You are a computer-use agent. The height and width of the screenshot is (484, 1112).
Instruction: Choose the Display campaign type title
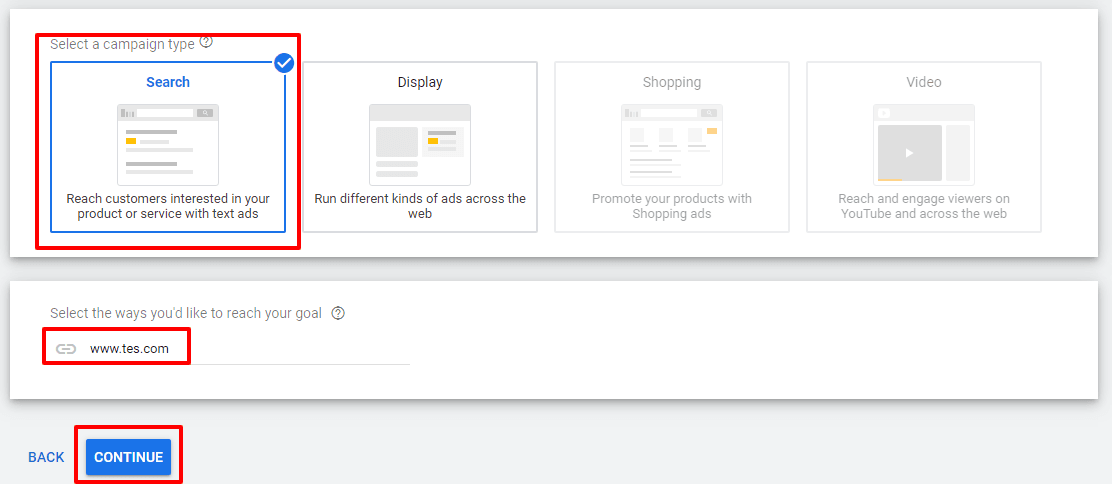coord(420,82)
